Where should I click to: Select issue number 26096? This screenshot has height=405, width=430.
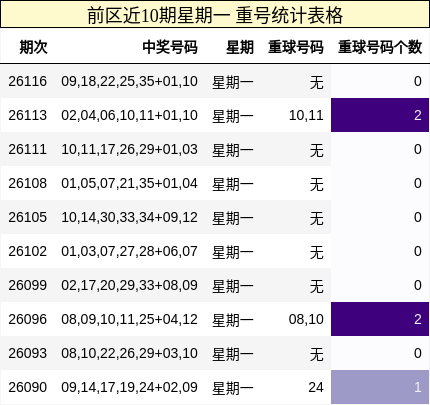[x=27, y=319]
